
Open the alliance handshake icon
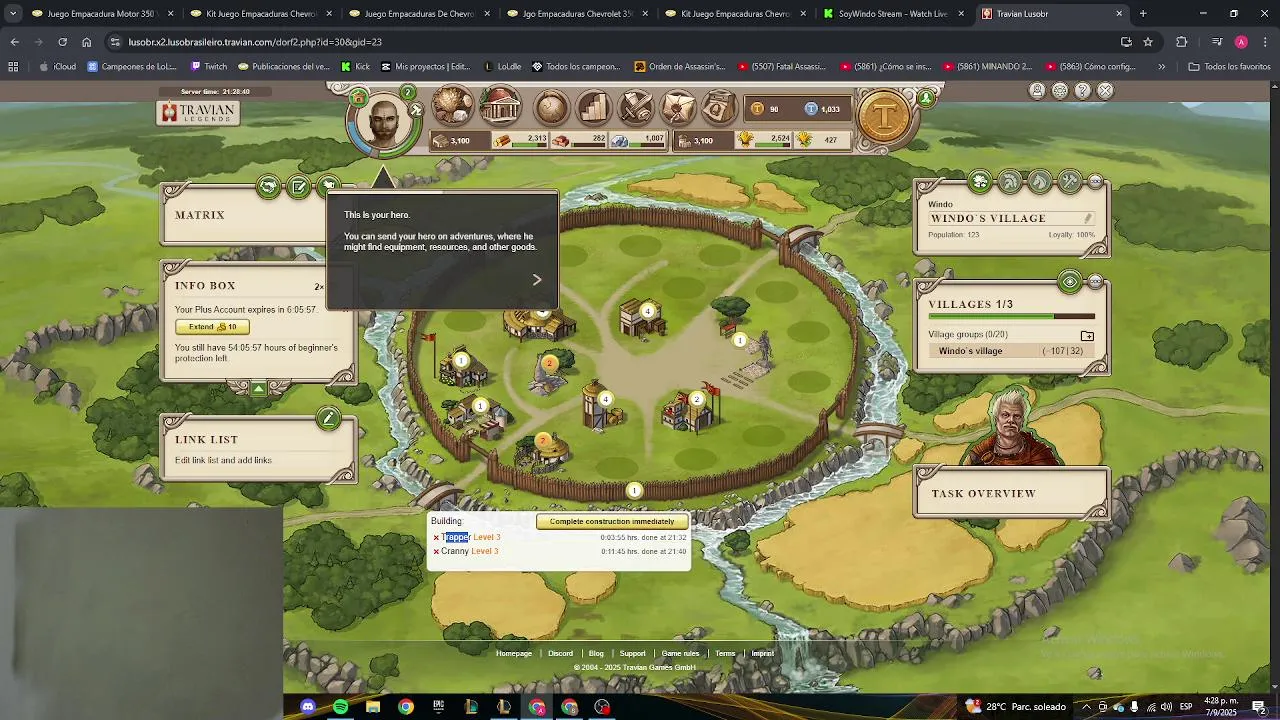click(x=268, y=187)
